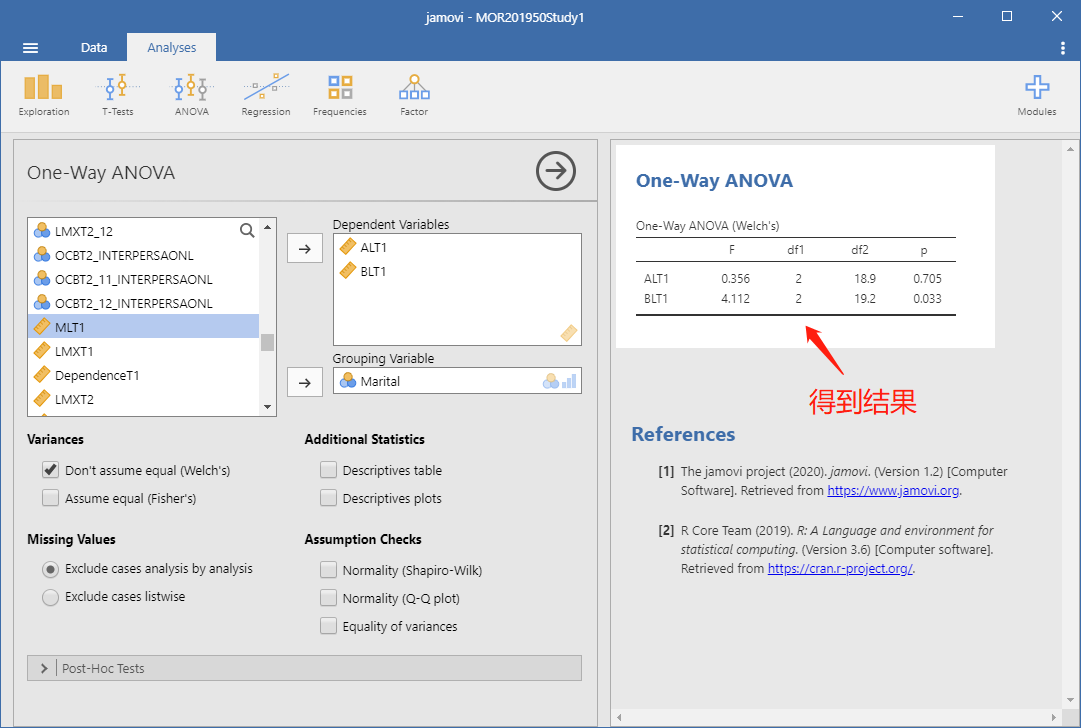
Task: Click the variable list search icon
Action: pyautogui.click(x=247, y=230)
